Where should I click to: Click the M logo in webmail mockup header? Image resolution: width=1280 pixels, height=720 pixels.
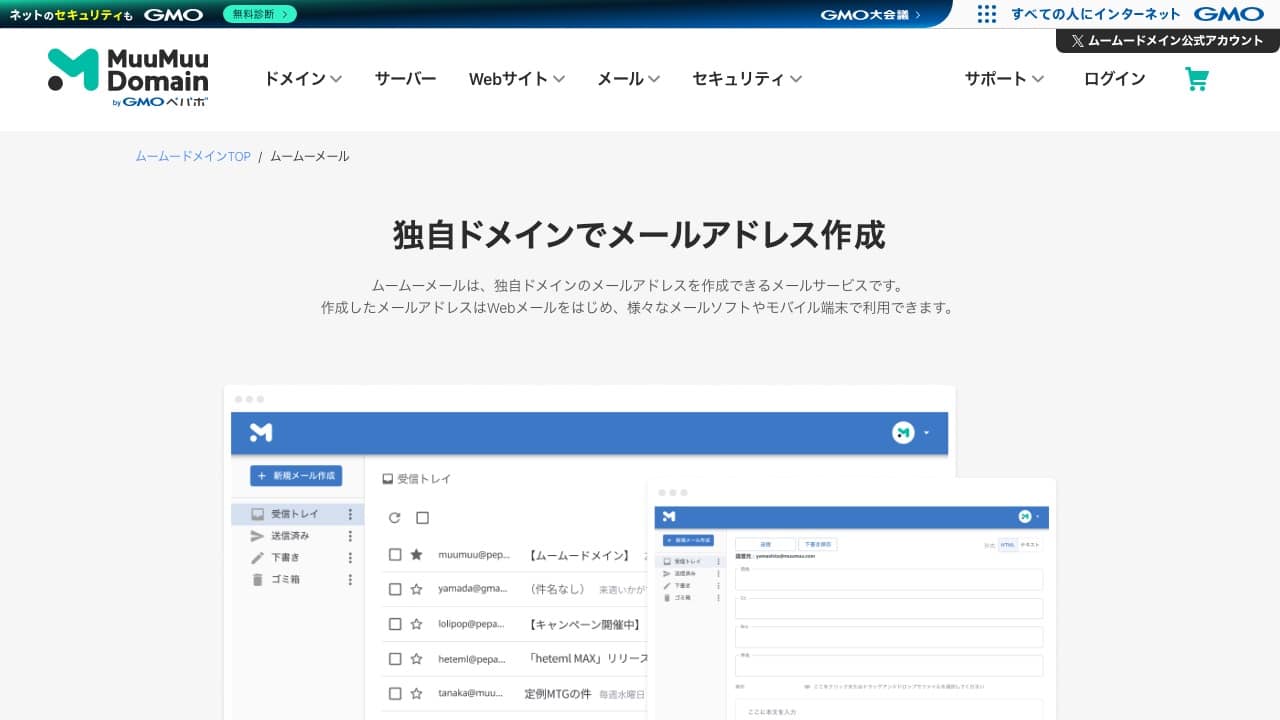261,432
